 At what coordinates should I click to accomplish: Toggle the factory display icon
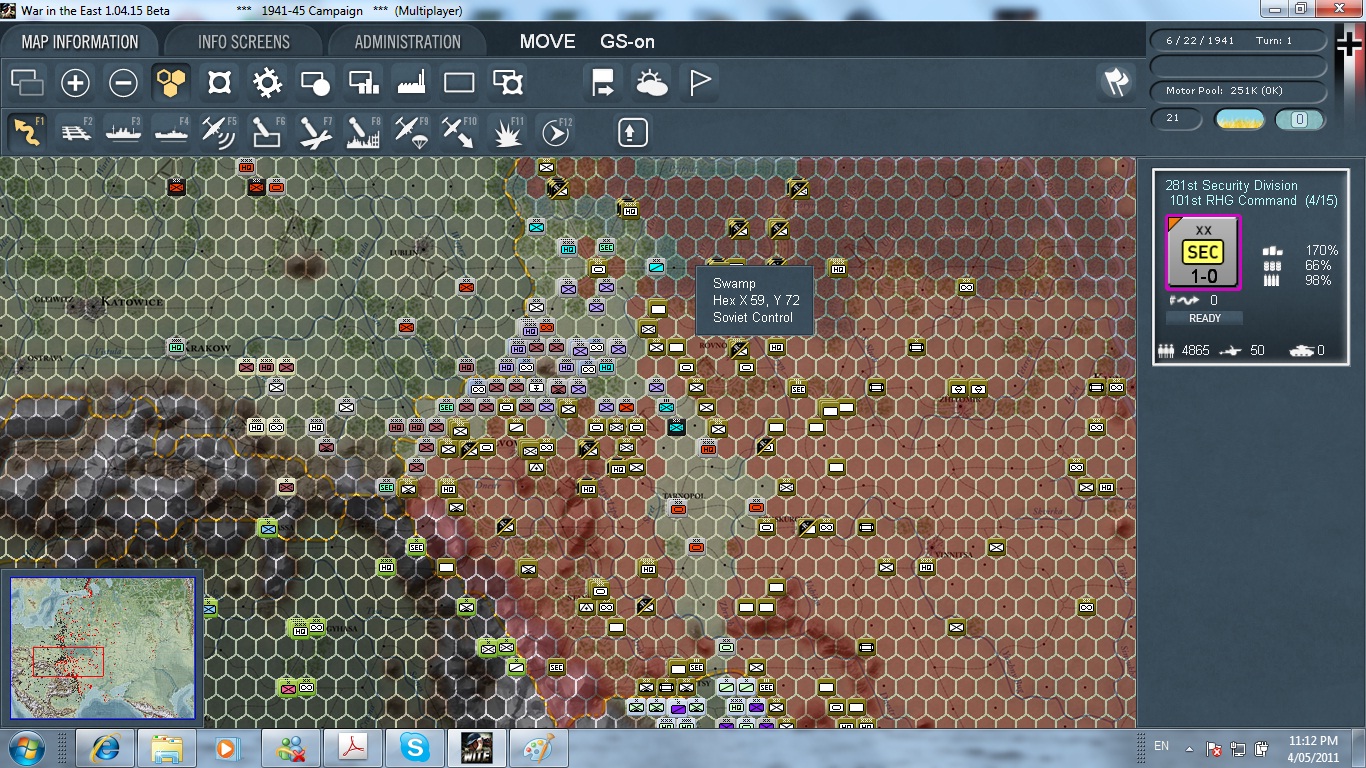tap(412, 83)
